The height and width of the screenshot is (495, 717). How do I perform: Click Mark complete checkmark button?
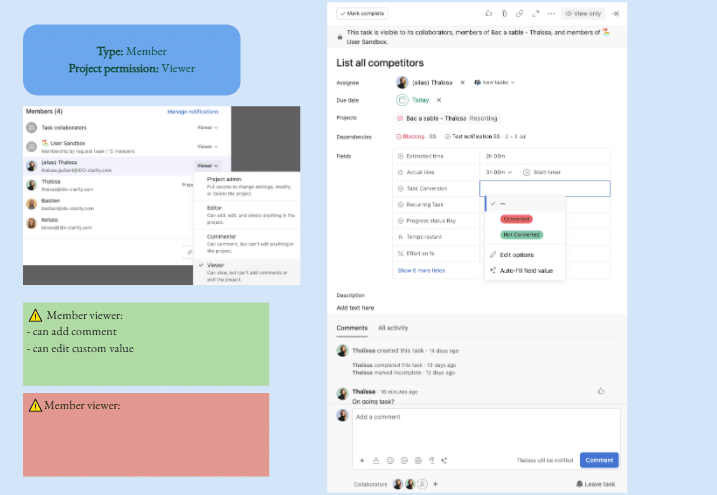[x=362, y=14]
